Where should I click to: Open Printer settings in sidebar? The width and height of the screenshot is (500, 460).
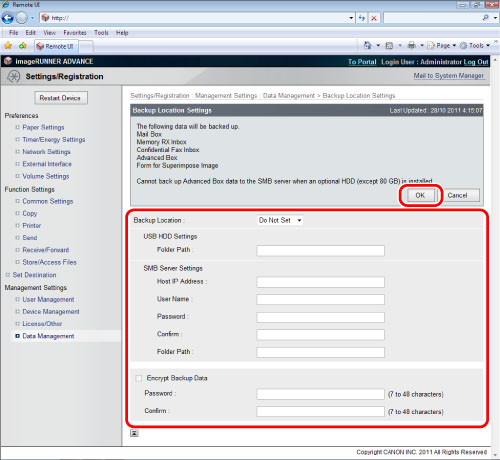[32, 226]
